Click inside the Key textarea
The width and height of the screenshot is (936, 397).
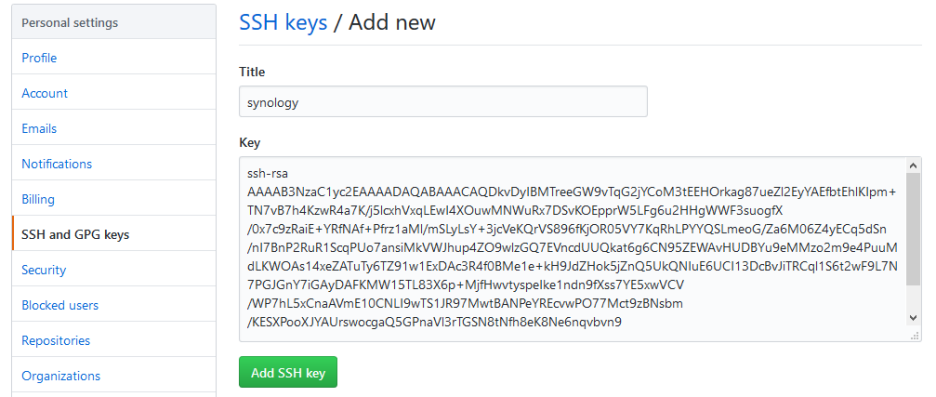(x=573, y=249)
